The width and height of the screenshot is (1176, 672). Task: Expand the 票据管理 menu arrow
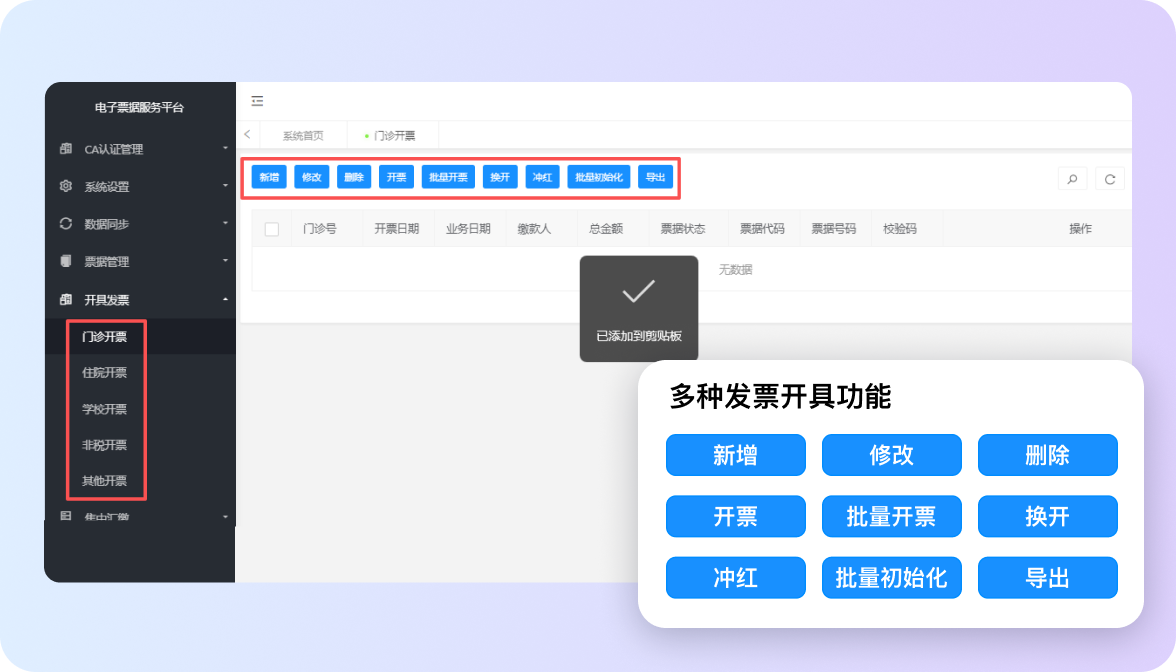[x=225, y=260]
